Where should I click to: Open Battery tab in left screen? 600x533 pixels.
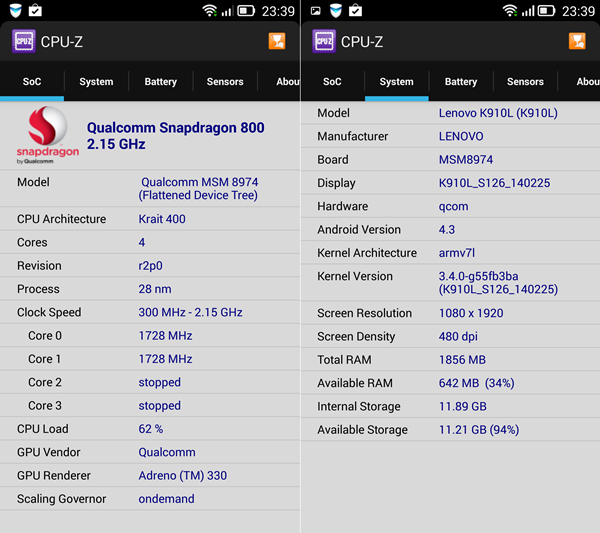click(161, 81)
